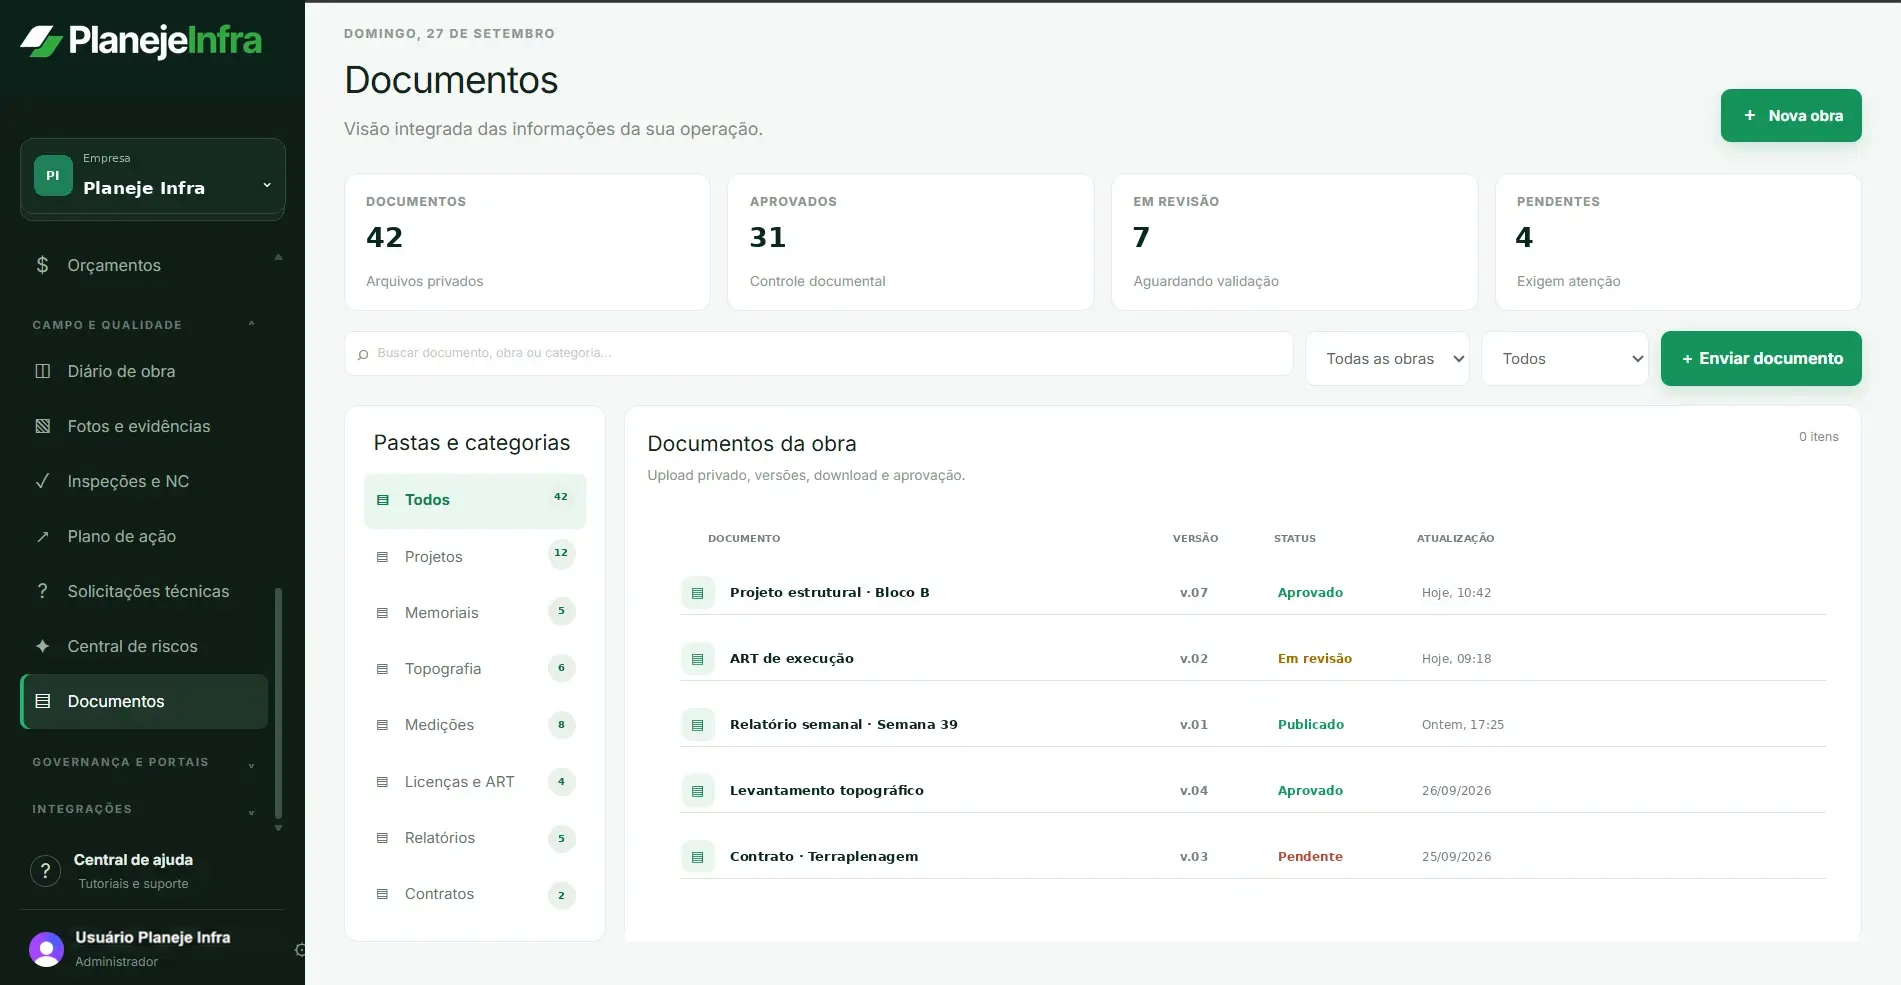1901x985 pixels.
Task: Select the Todos folder category
Action: (x=475, y=500)
